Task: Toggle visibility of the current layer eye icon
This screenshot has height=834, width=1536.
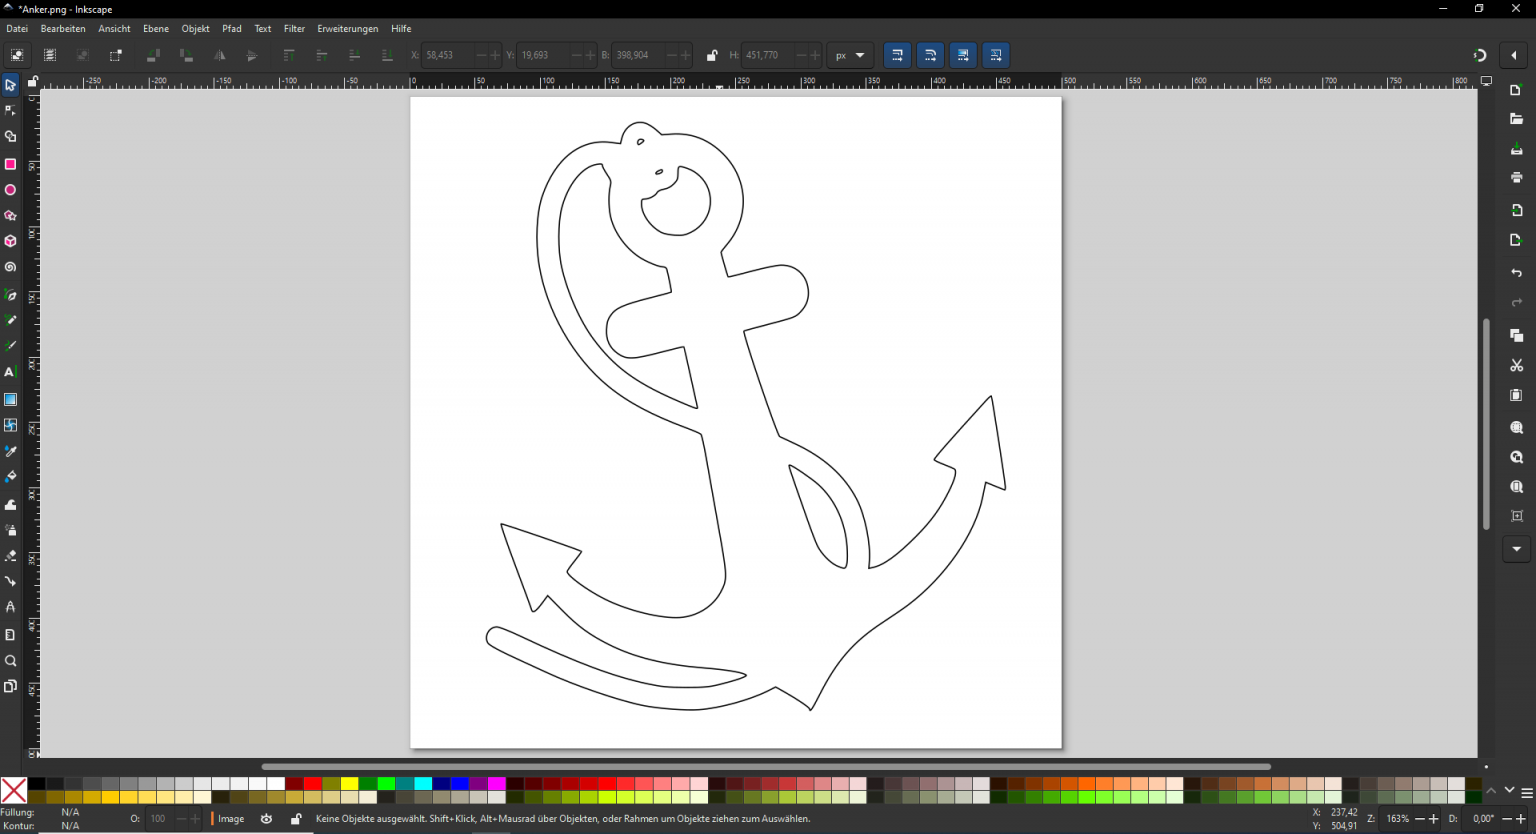Action: tap(266, 819)
